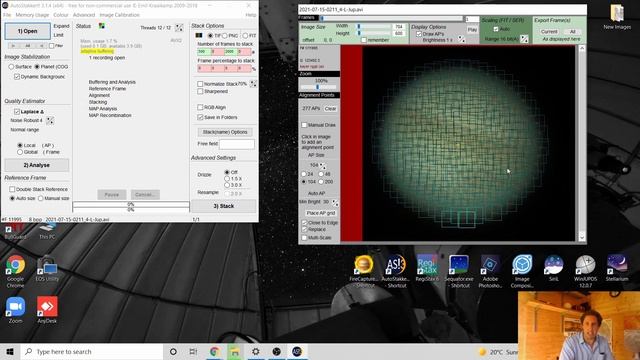The image size is (640, 360).
Task: Open the EOS Utility desktop shortcut
Action: click(x=47, y=269)
